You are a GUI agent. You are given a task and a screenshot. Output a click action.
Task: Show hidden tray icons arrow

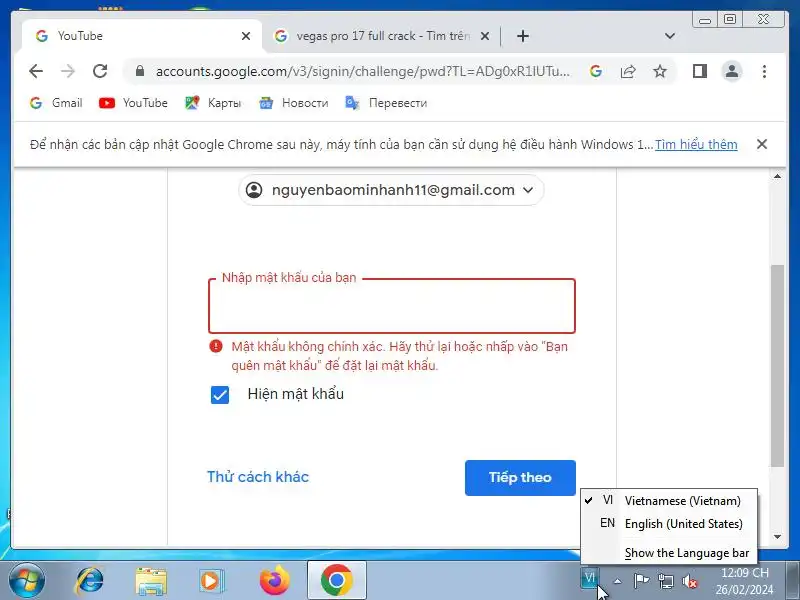tap(617, 581)
